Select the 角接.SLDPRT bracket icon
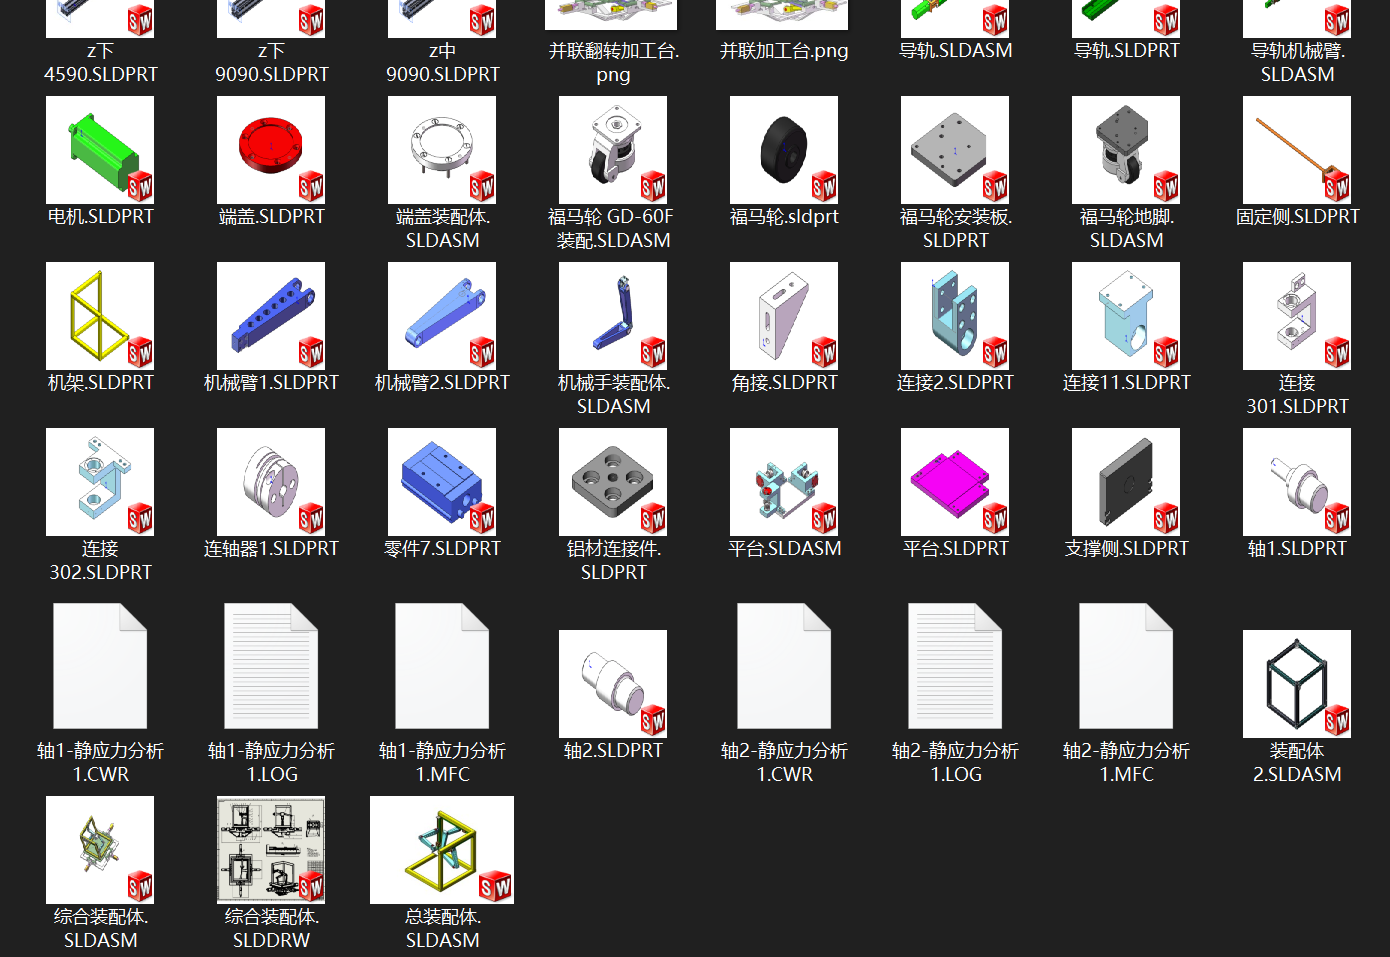Screen dimensions: 1390x957 coord(784,316)
